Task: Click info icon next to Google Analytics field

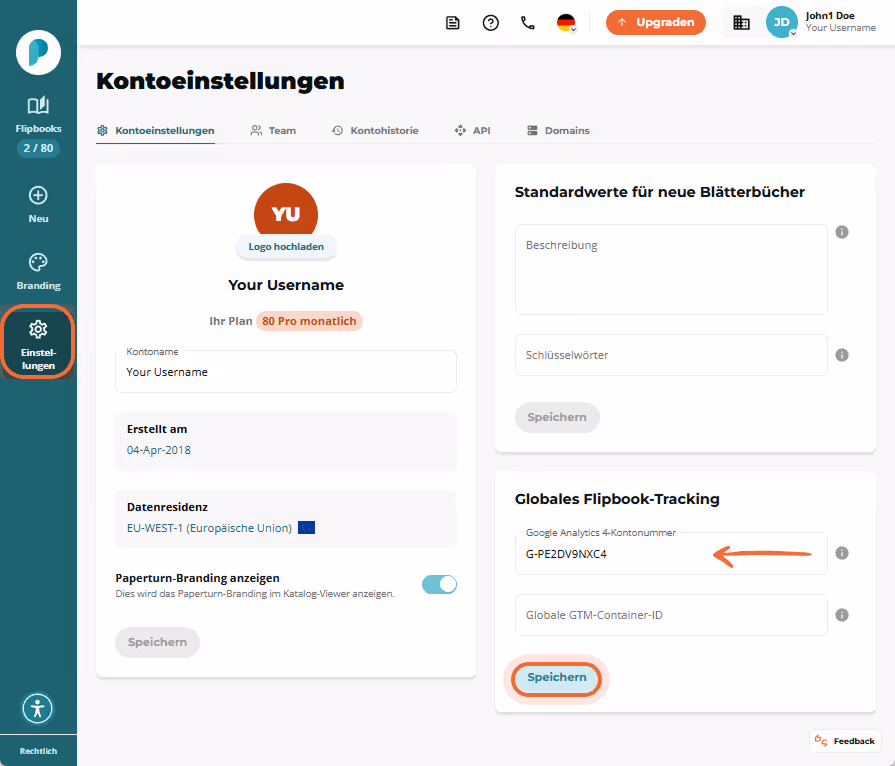Action: (x=842, y=553)
